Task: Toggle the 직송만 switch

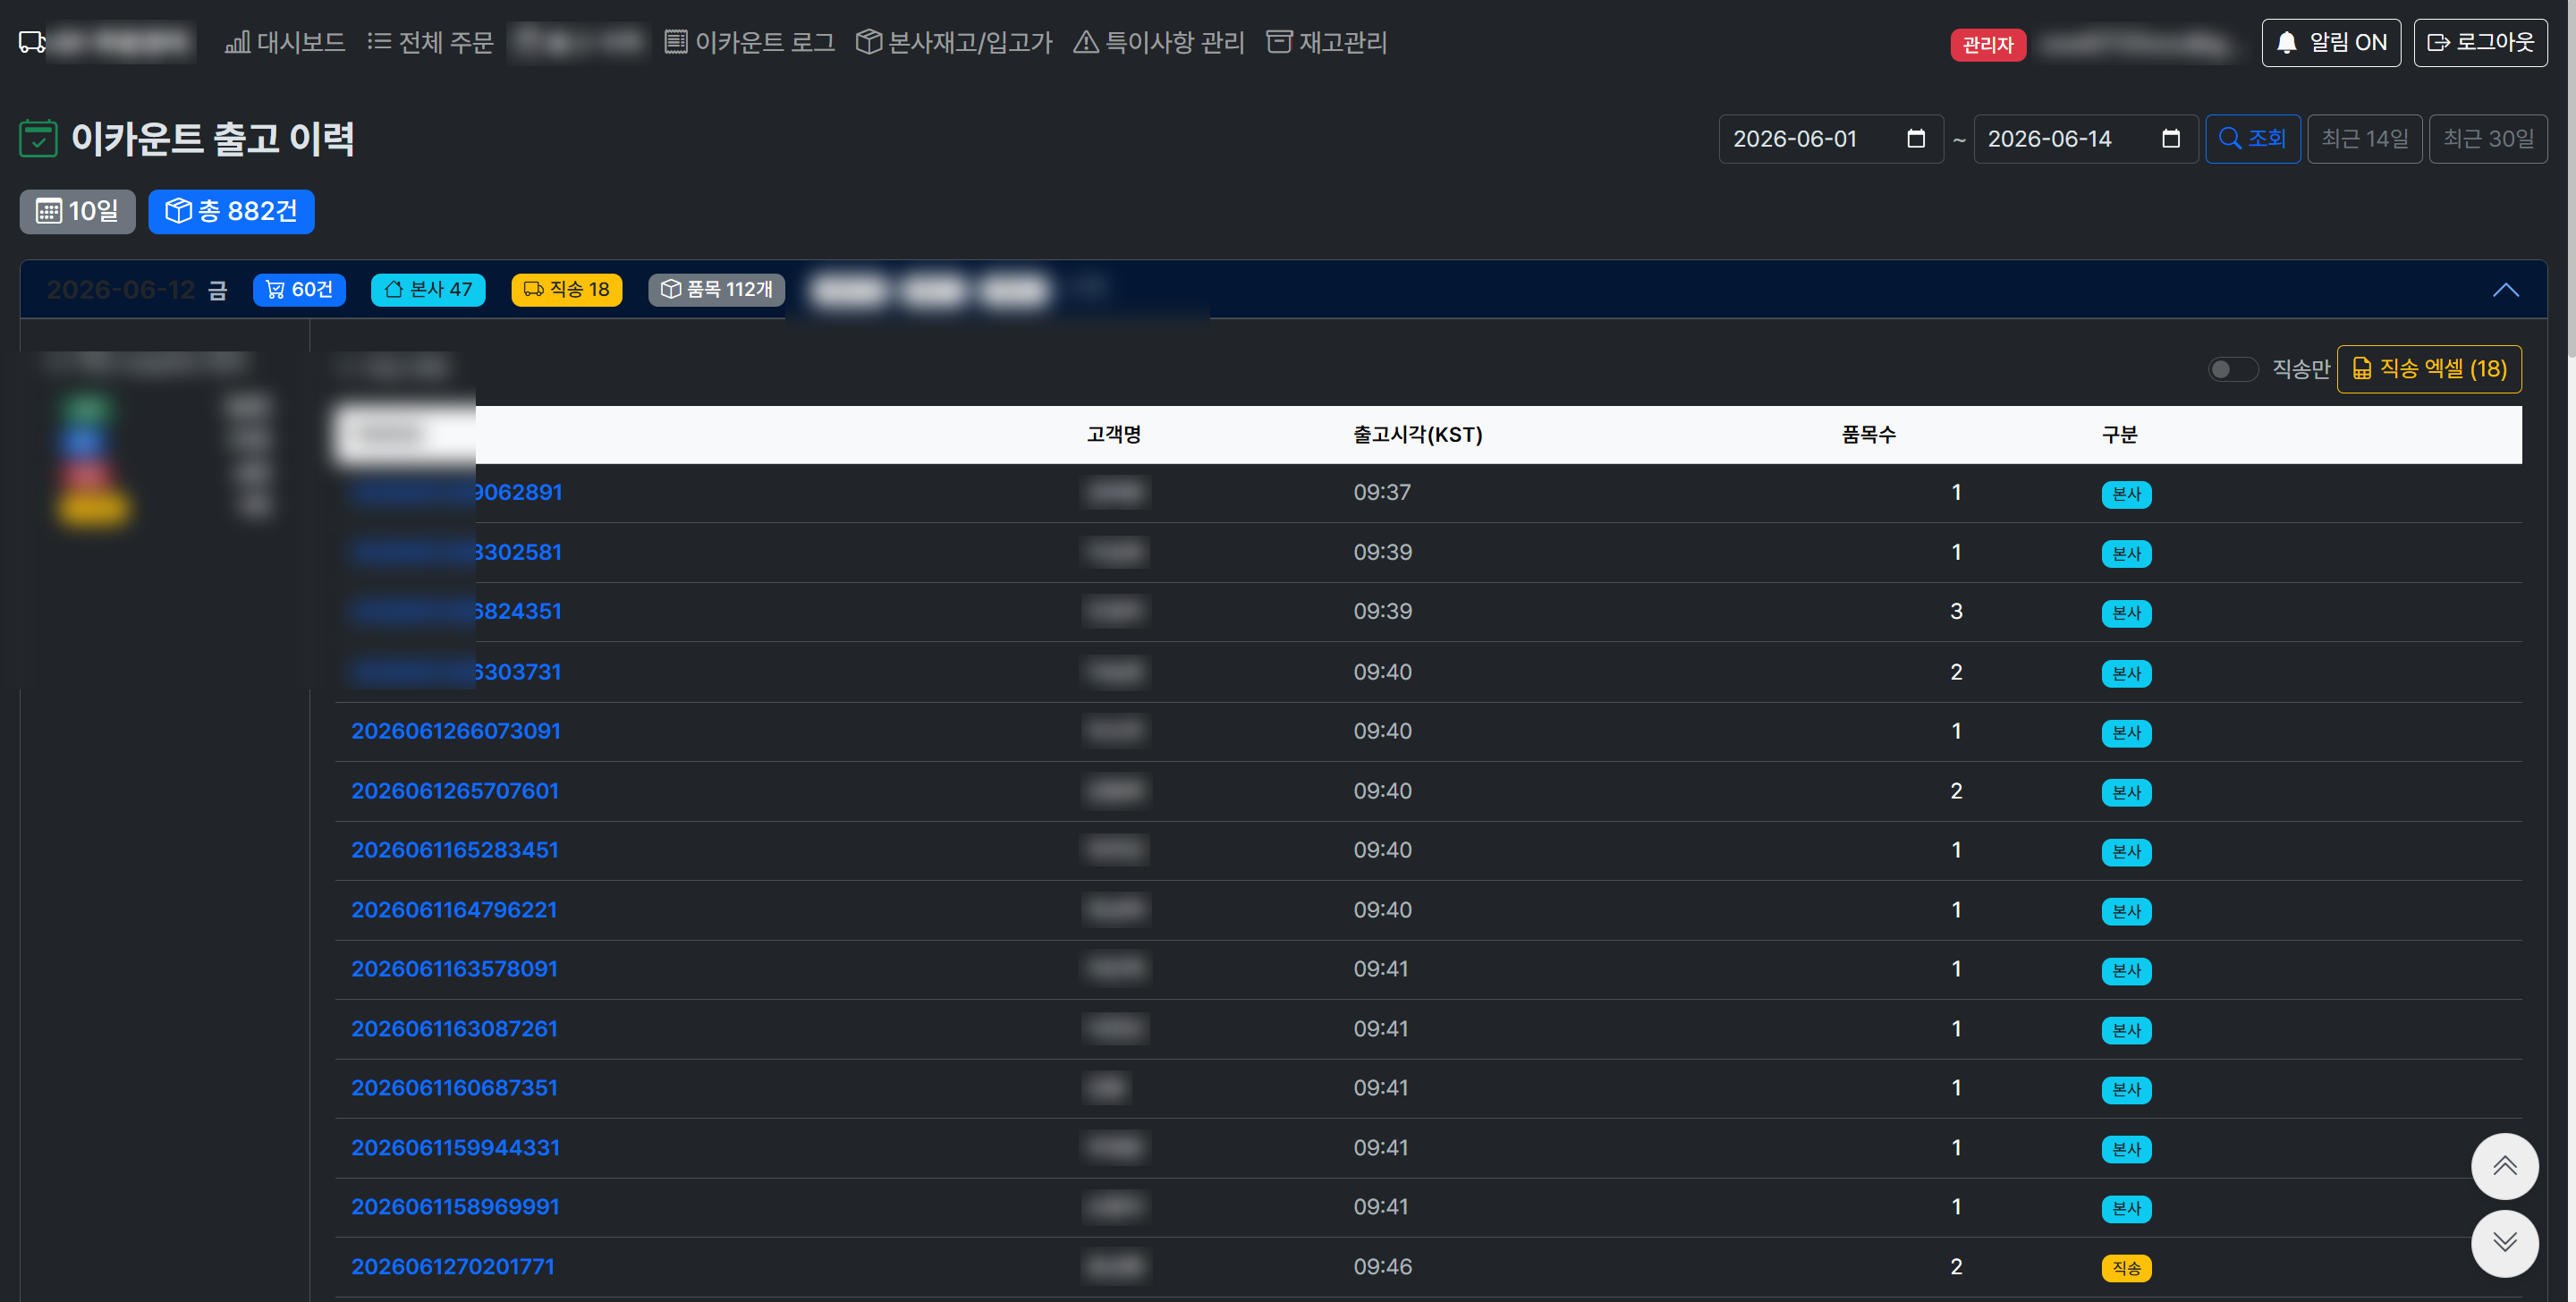Action: tap(2232, 369)
